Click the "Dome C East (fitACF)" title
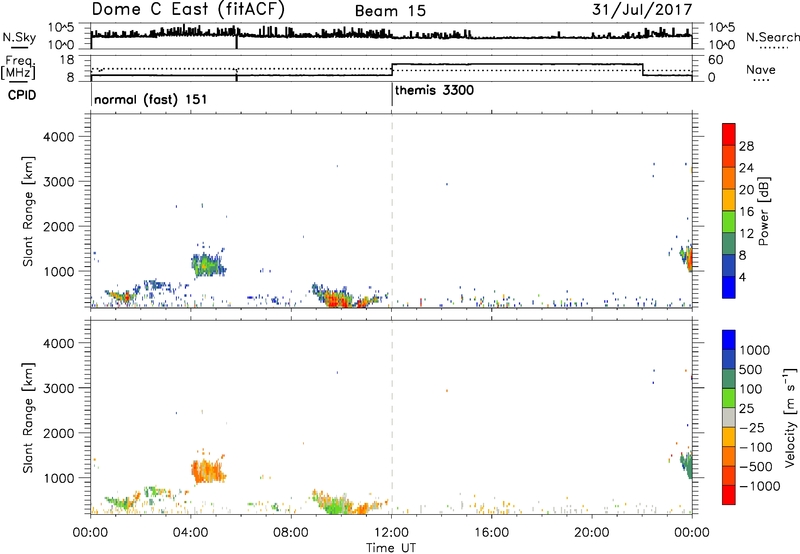 (x=188, y=9)
